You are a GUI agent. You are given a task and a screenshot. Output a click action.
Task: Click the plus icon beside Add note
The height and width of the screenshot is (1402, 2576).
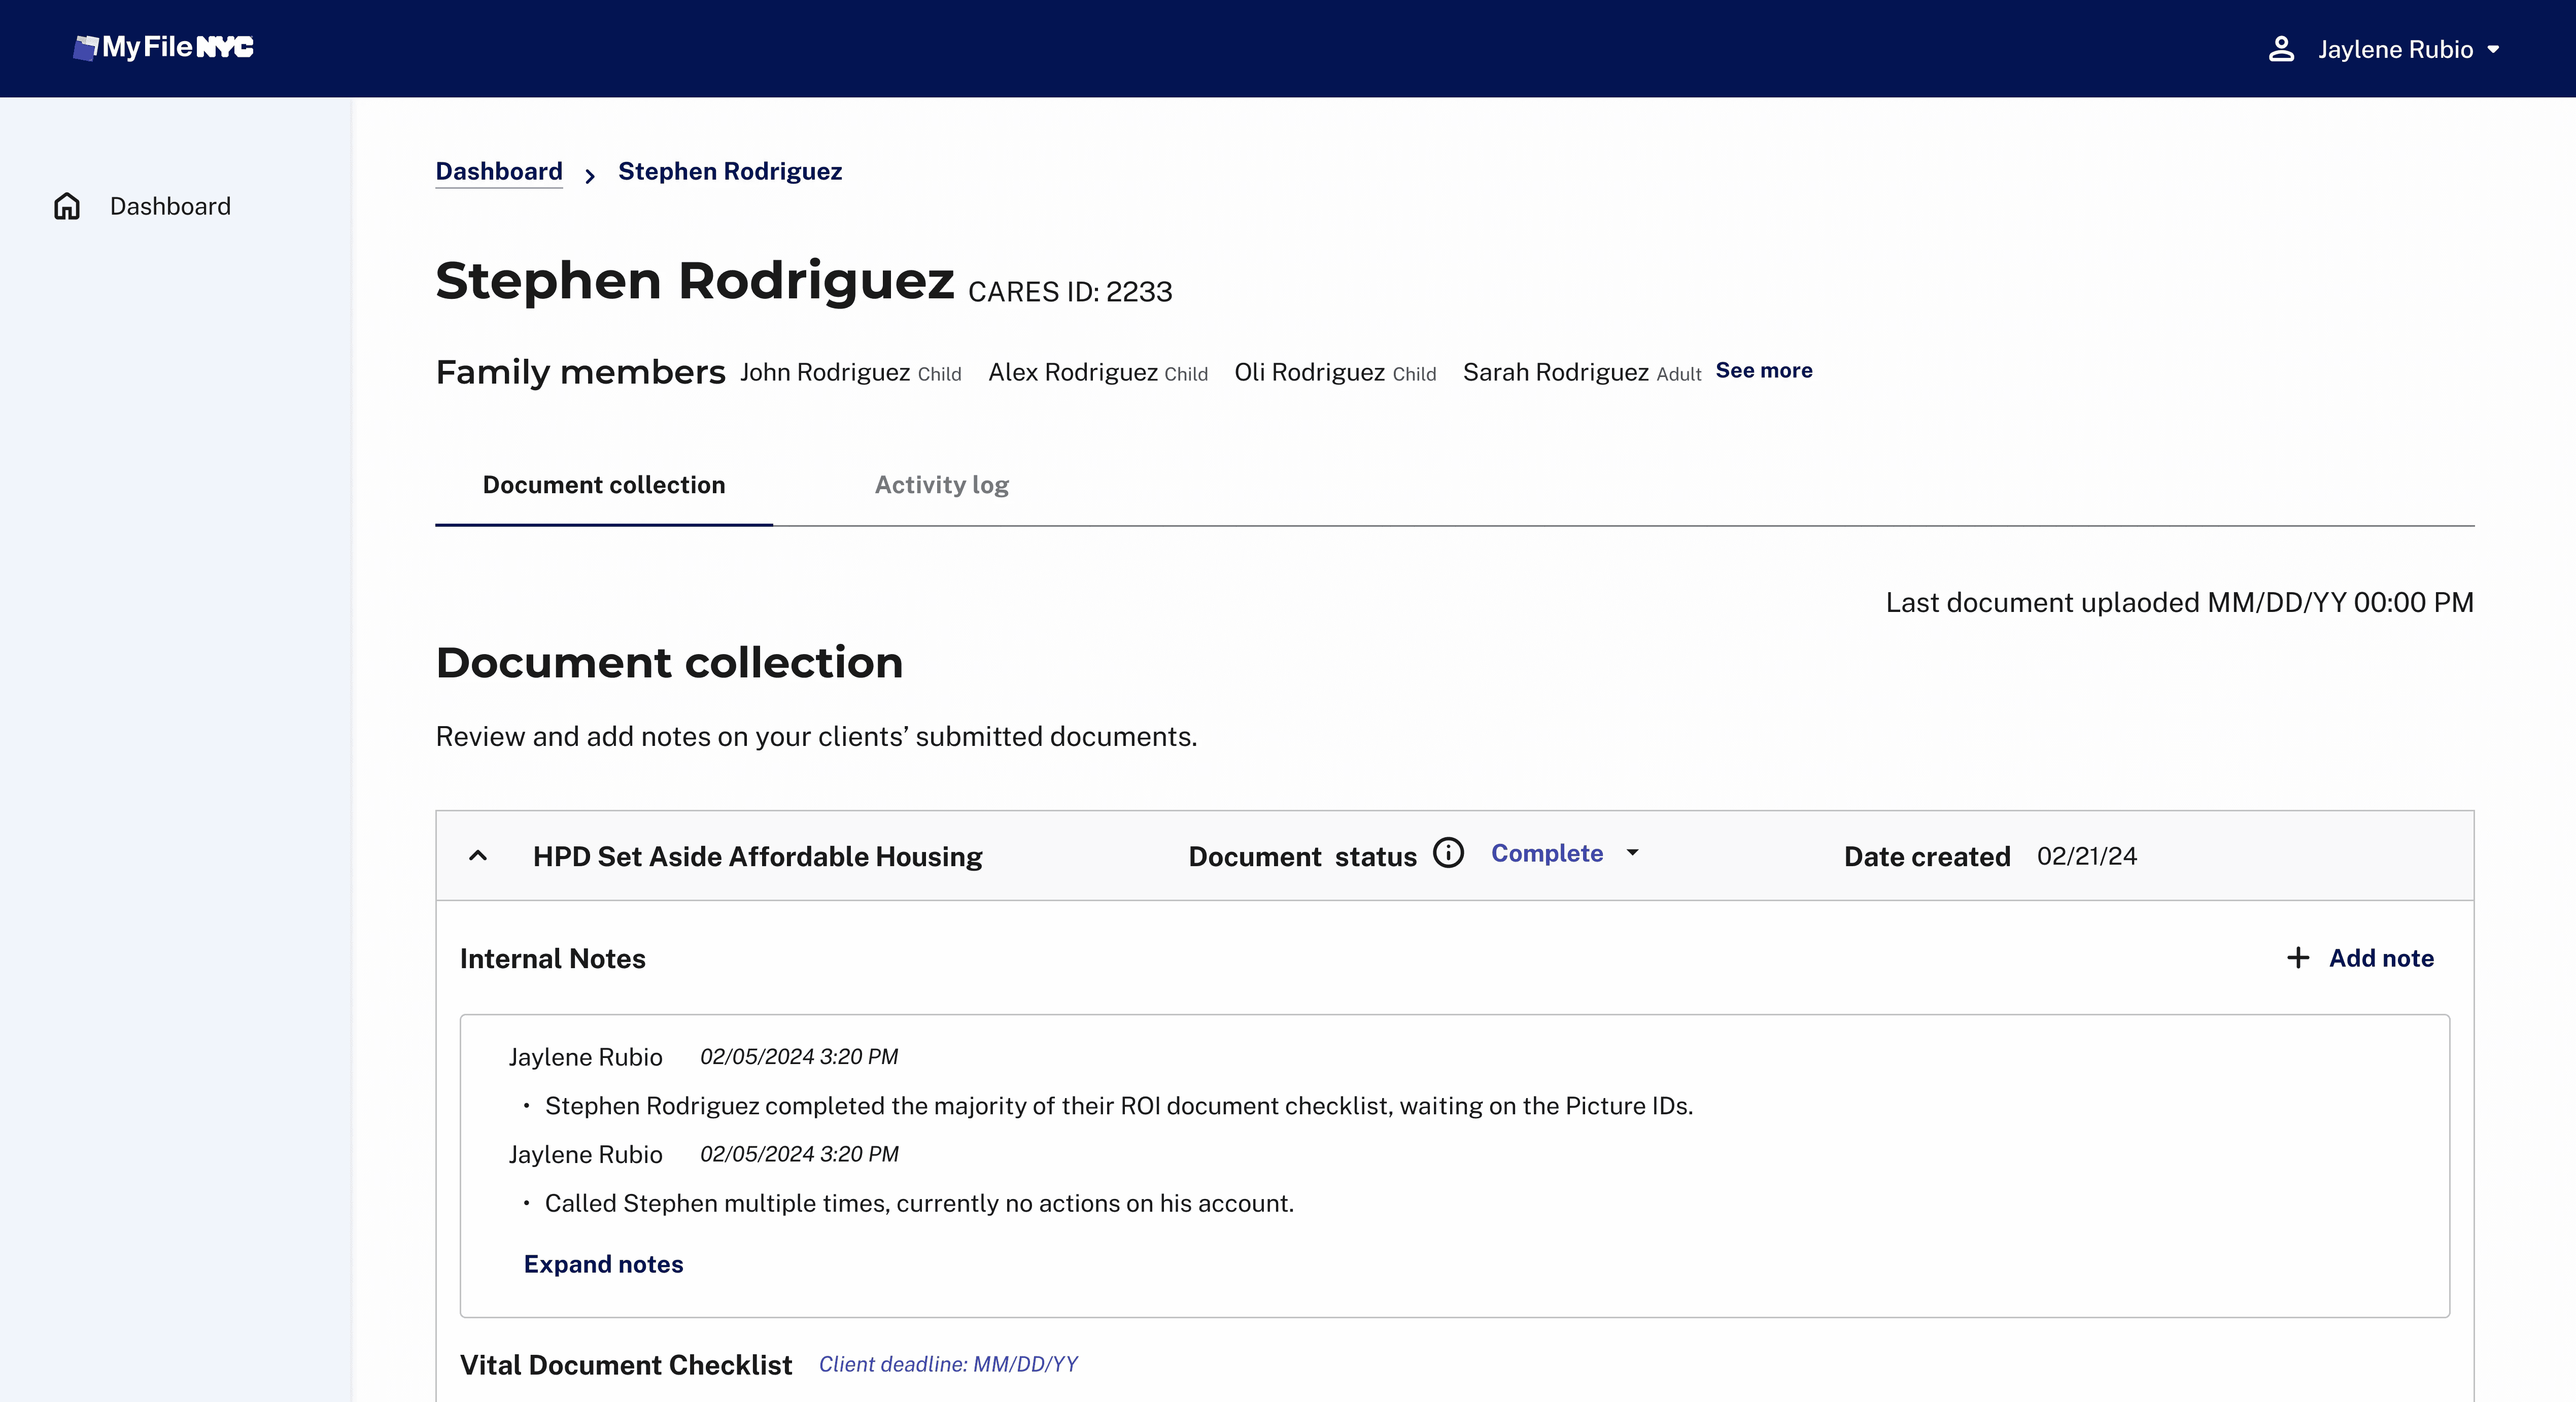coord(2298,958)
